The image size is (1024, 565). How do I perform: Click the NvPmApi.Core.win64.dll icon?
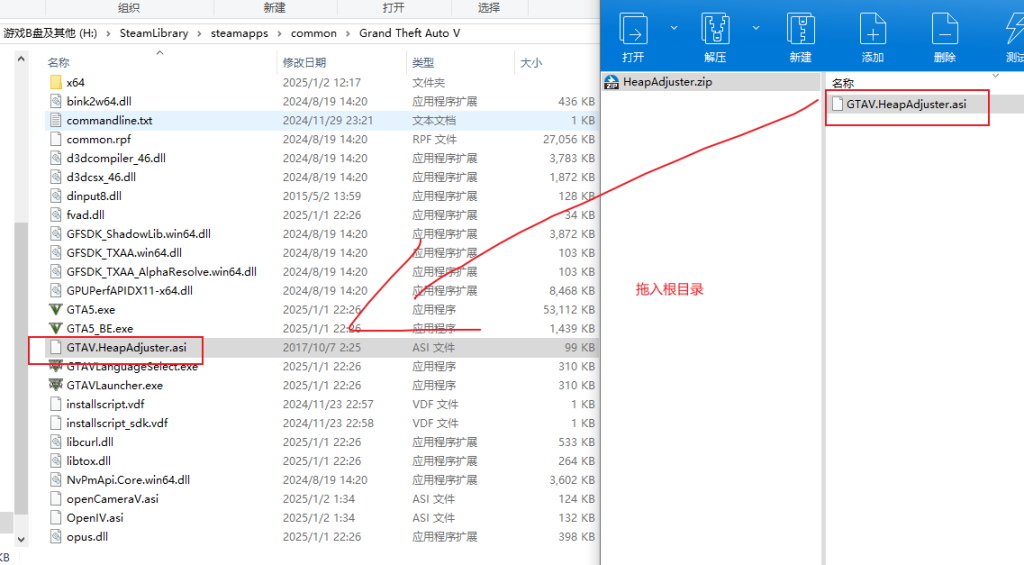coord(56,480)
